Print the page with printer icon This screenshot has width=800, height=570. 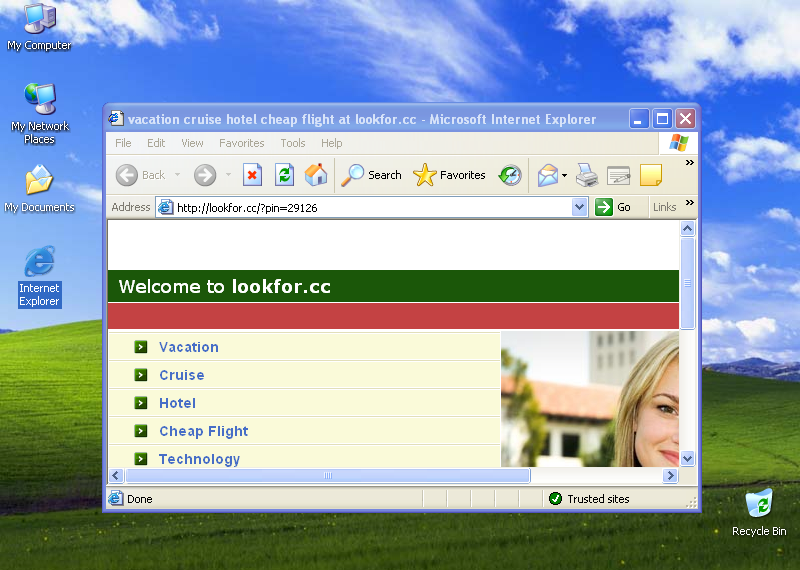(x=587, y=175)
